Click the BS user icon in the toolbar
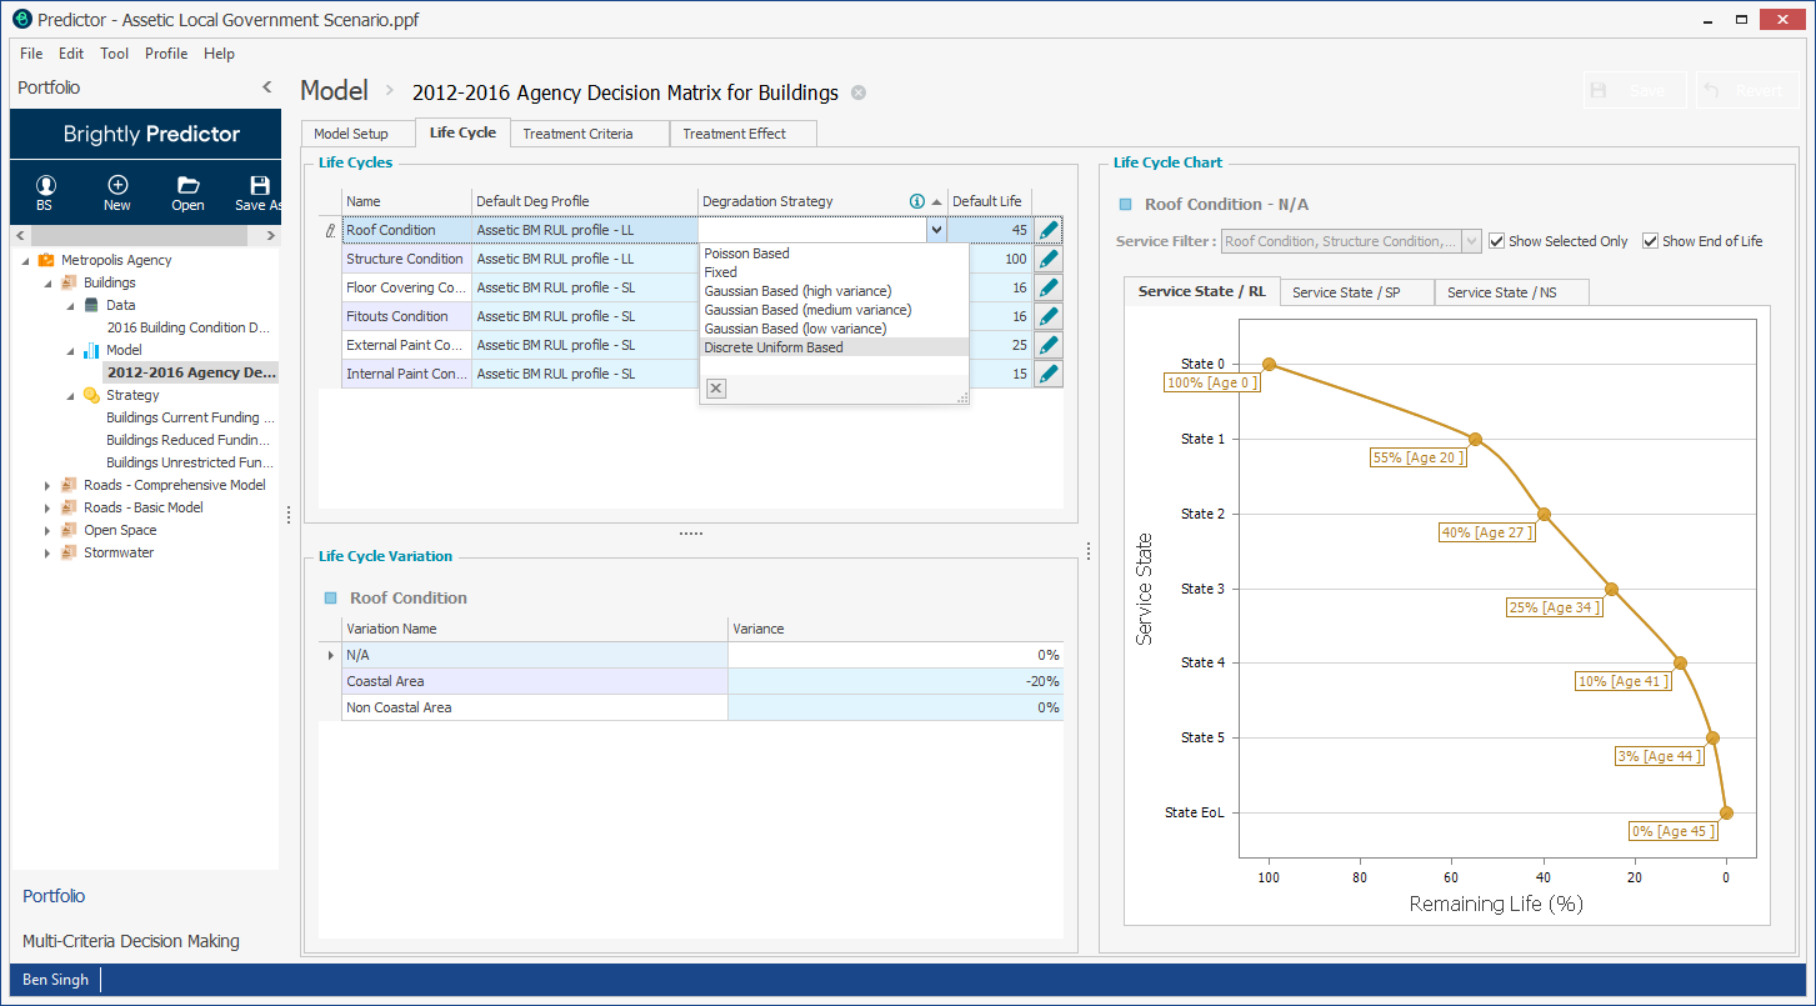This screenshot has height=1006, width=1816. (x=45, y=186)
